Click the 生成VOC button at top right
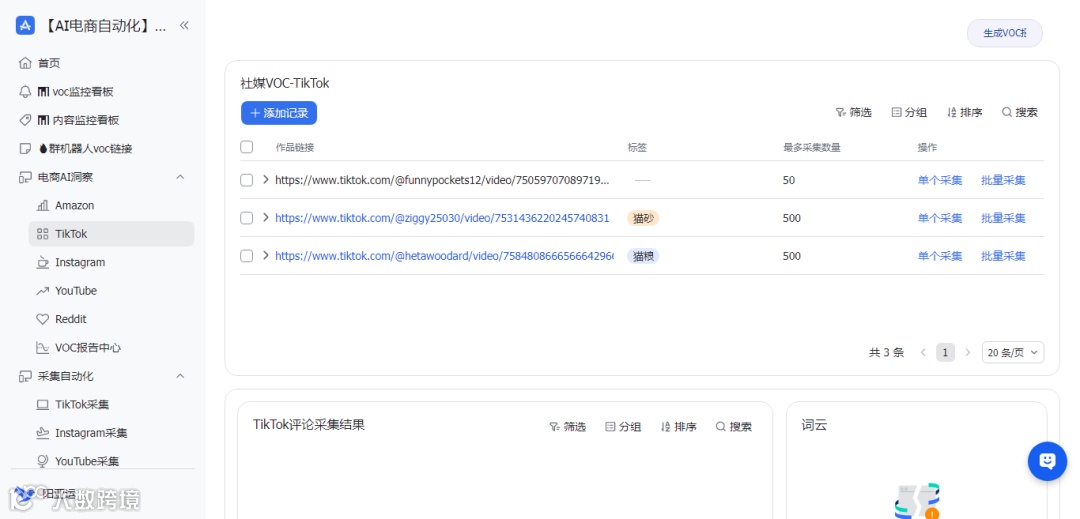 tap(1005, 33)
